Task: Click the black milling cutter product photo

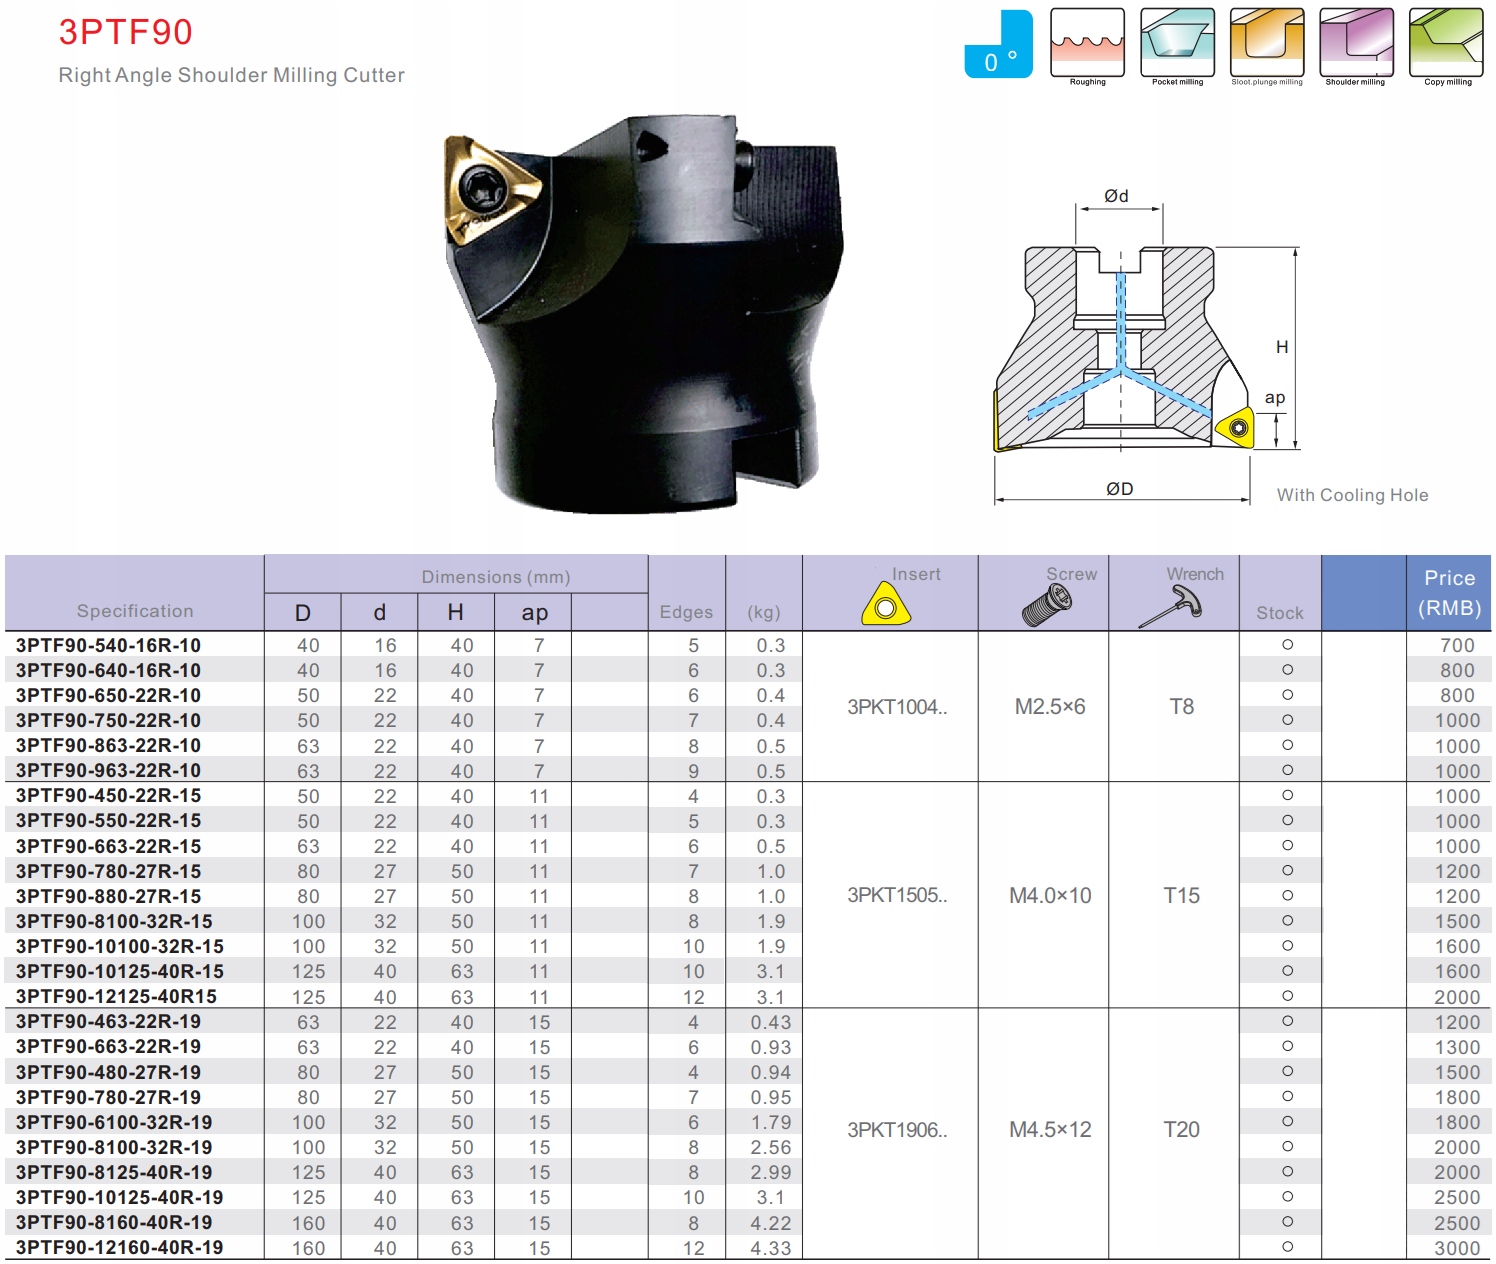Action: 642,314
